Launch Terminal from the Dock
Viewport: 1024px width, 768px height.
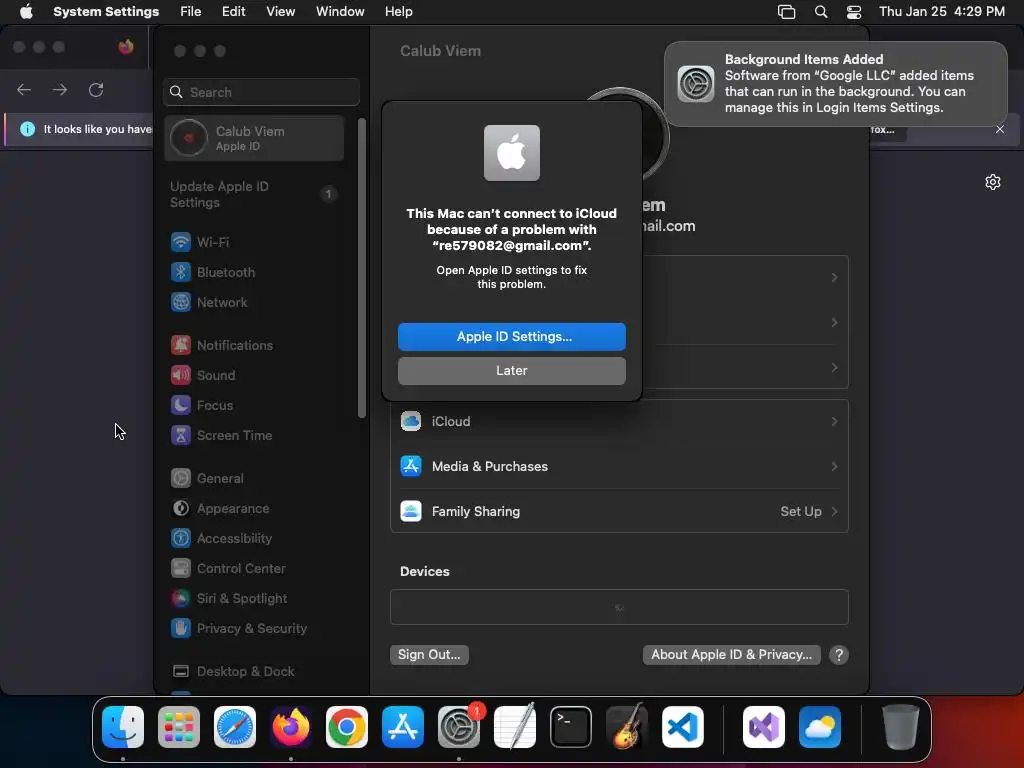(x=571, y=727)
